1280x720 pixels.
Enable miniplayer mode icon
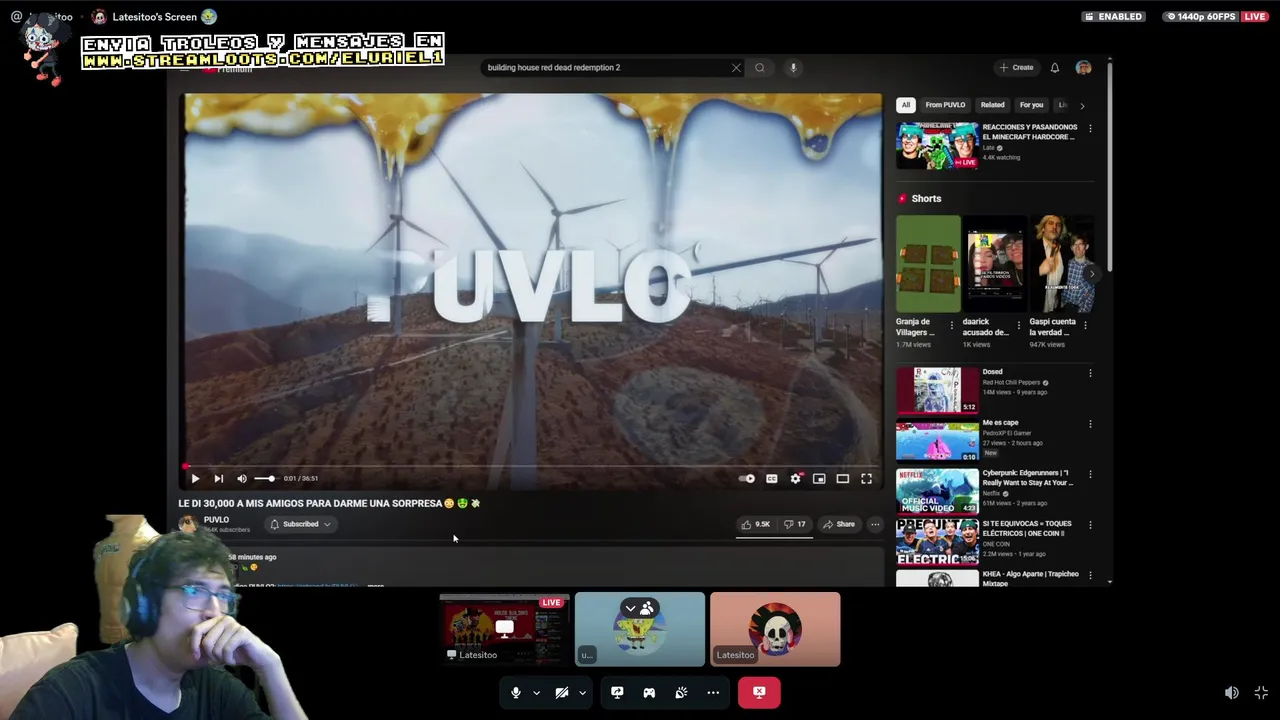819,479
